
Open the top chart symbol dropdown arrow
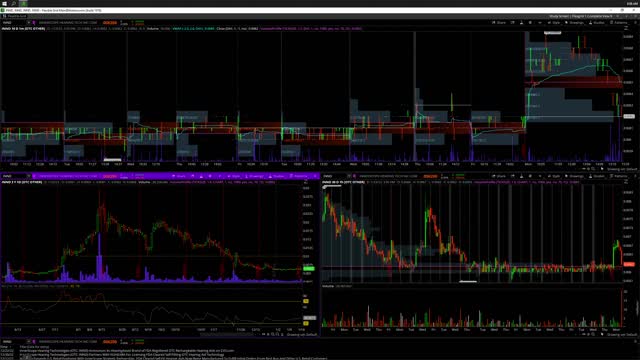tap(28, 22)
